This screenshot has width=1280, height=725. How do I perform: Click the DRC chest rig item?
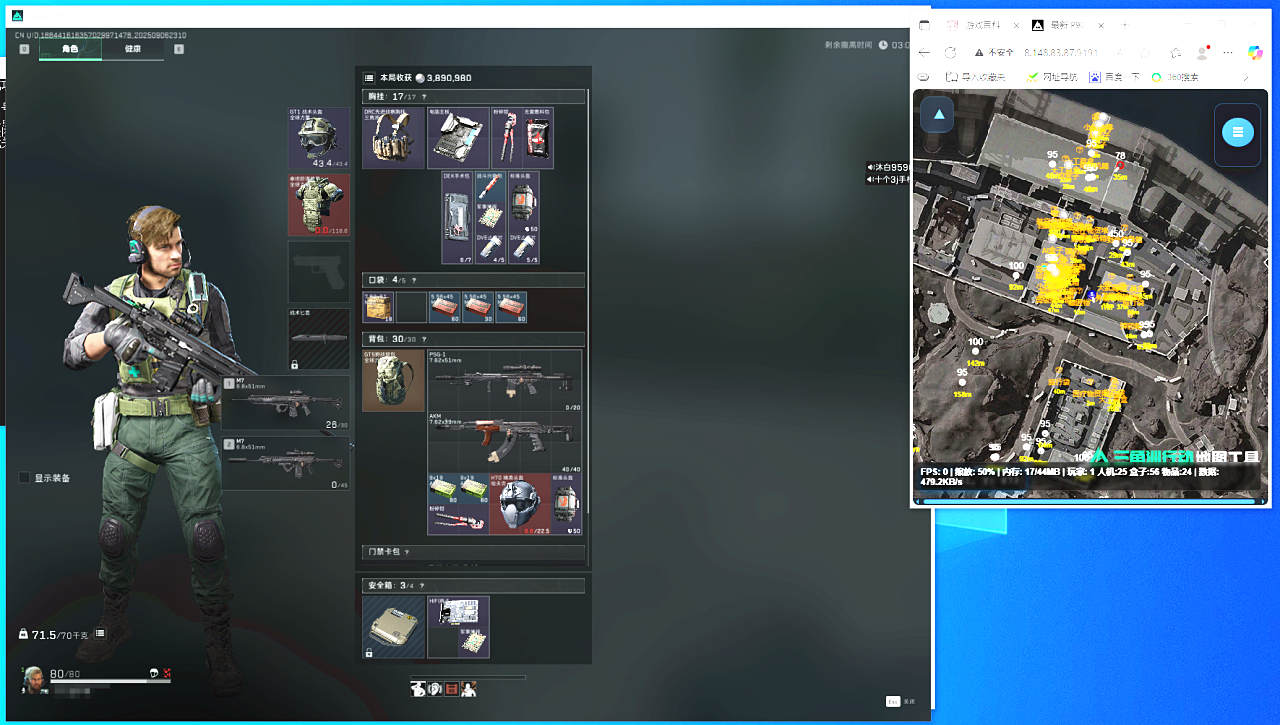point(394,138)
